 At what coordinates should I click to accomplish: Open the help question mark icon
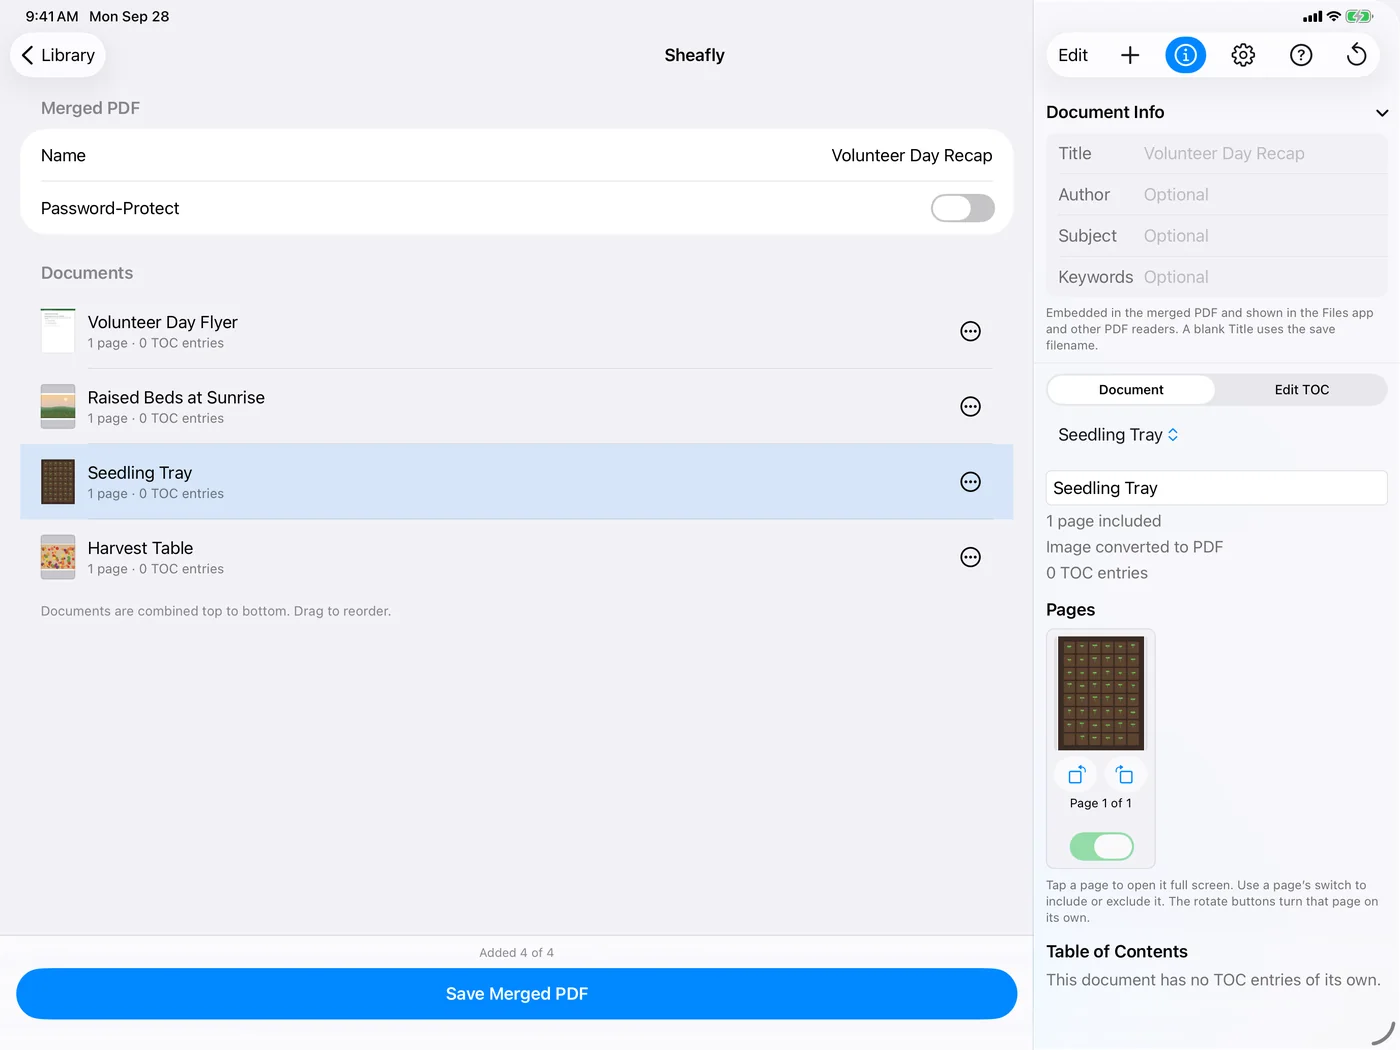pos(1301,55)
